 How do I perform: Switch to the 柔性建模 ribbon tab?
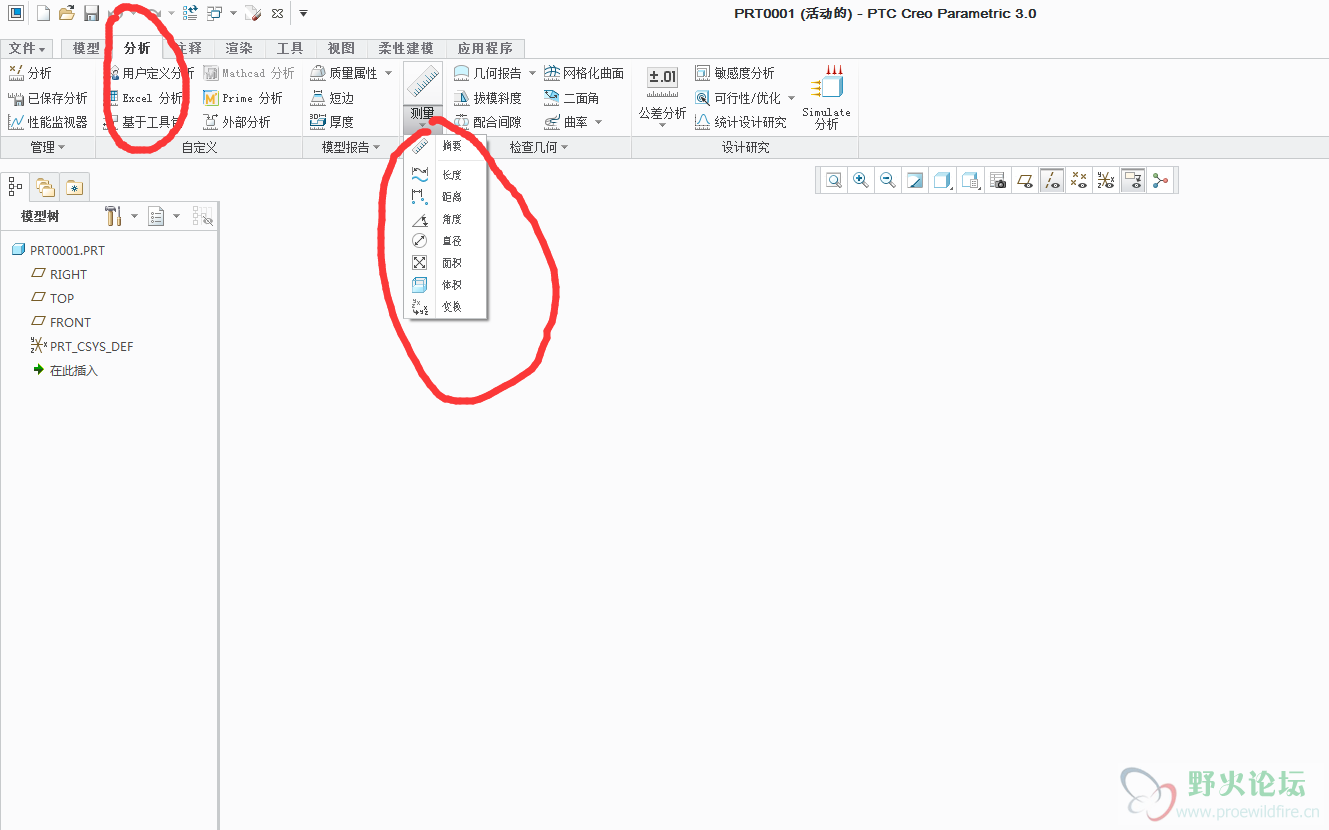coord(406,48)
